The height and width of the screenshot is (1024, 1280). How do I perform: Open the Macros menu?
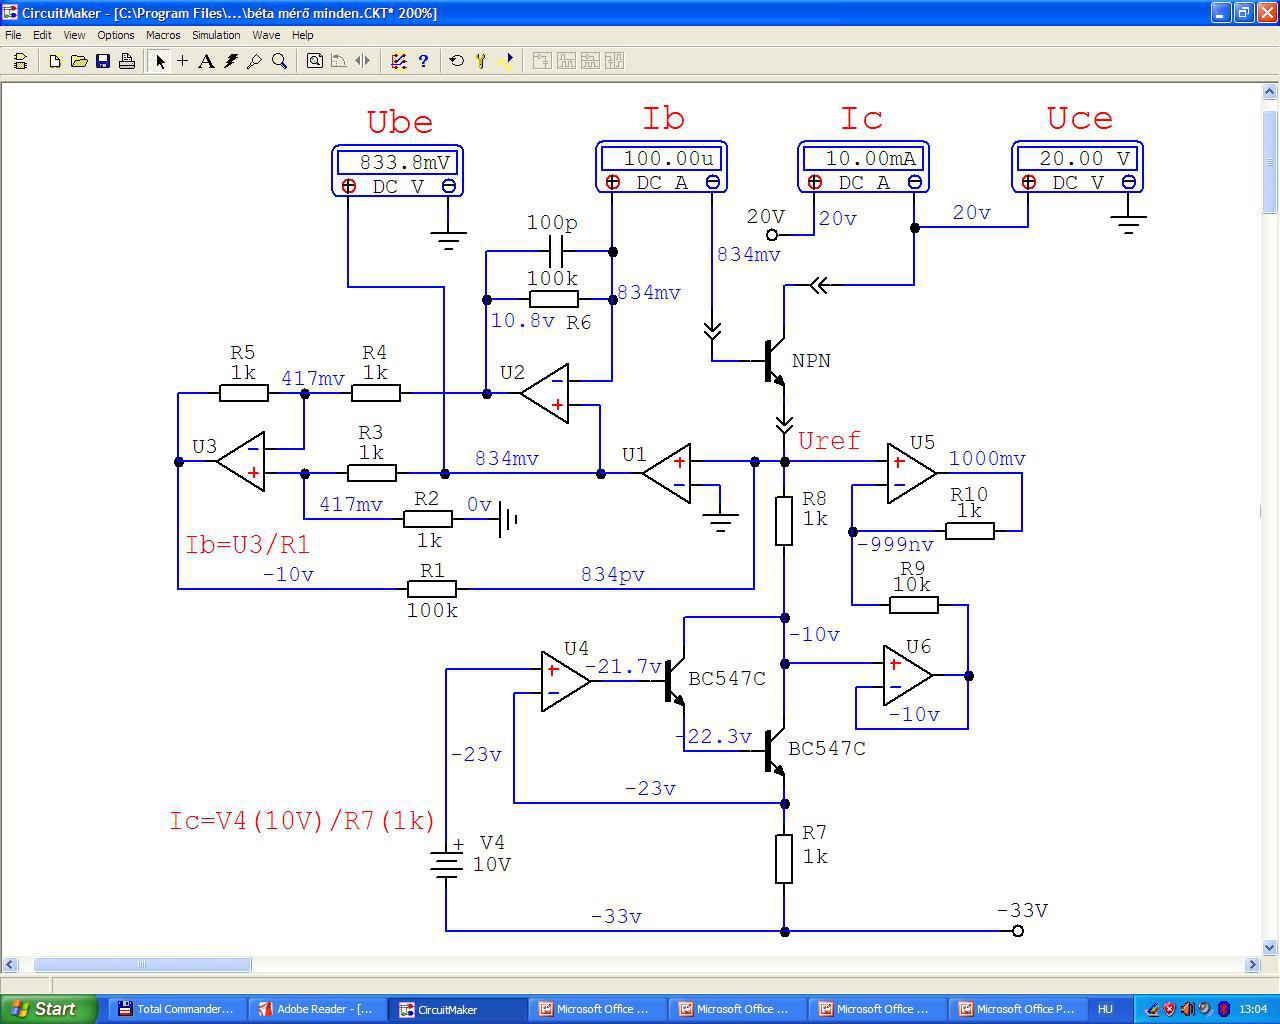163,35
